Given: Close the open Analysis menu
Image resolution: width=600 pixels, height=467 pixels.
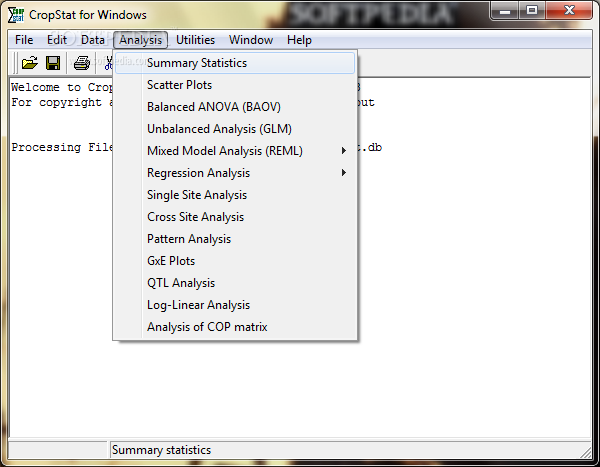Looking at the screenshot, I should (140, 40).
